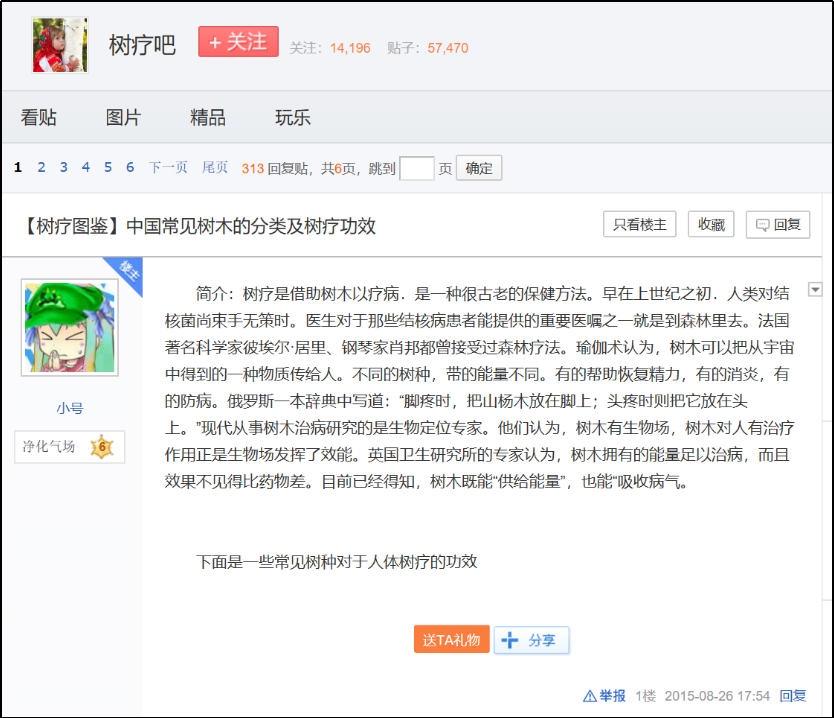Image resolution: width=834 pixels, height=718 pixels.
Task: Click the thread title 【树疗图鉴】
Action: pyautogui.click(x=200, y=226)
